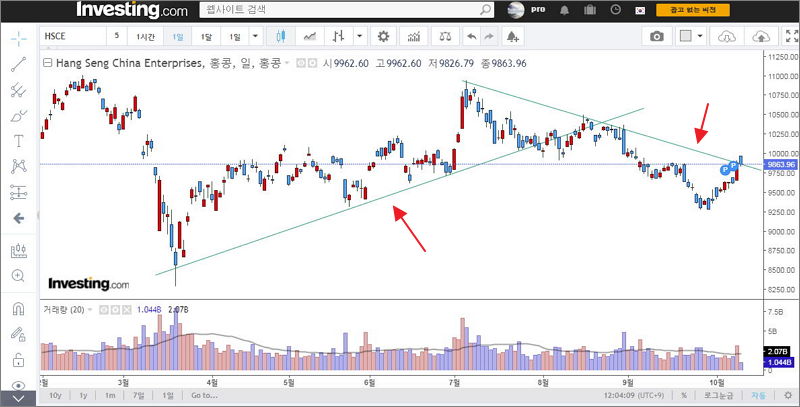Select candlestick chart style
The width and height of the screenshot is (800, 407).
coord(280,36)
